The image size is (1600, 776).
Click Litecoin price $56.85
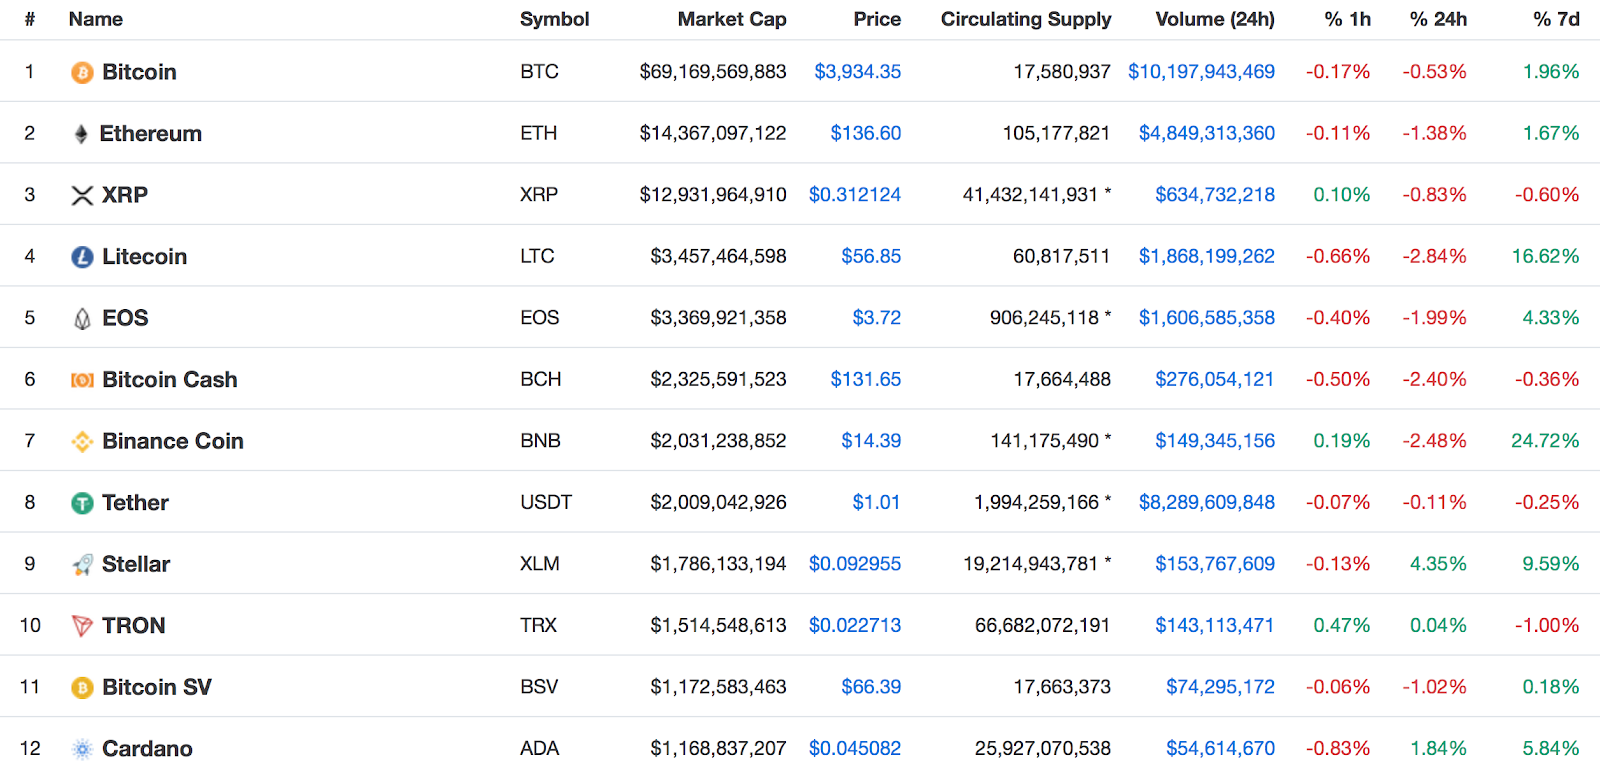pos(871,256)
